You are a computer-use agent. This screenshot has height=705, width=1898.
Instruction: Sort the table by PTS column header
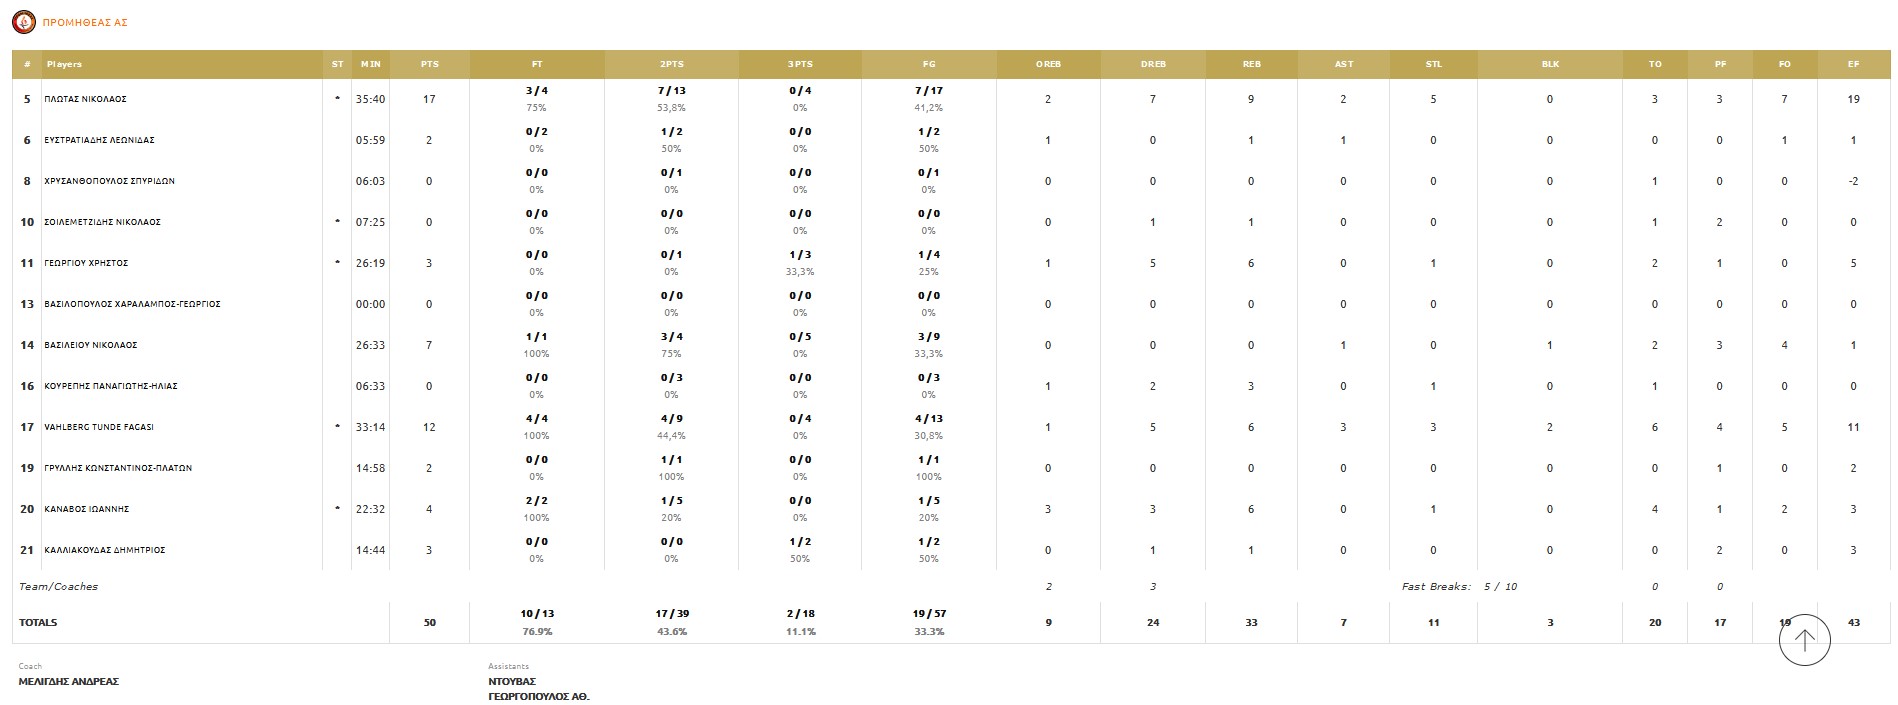point(429,64)
